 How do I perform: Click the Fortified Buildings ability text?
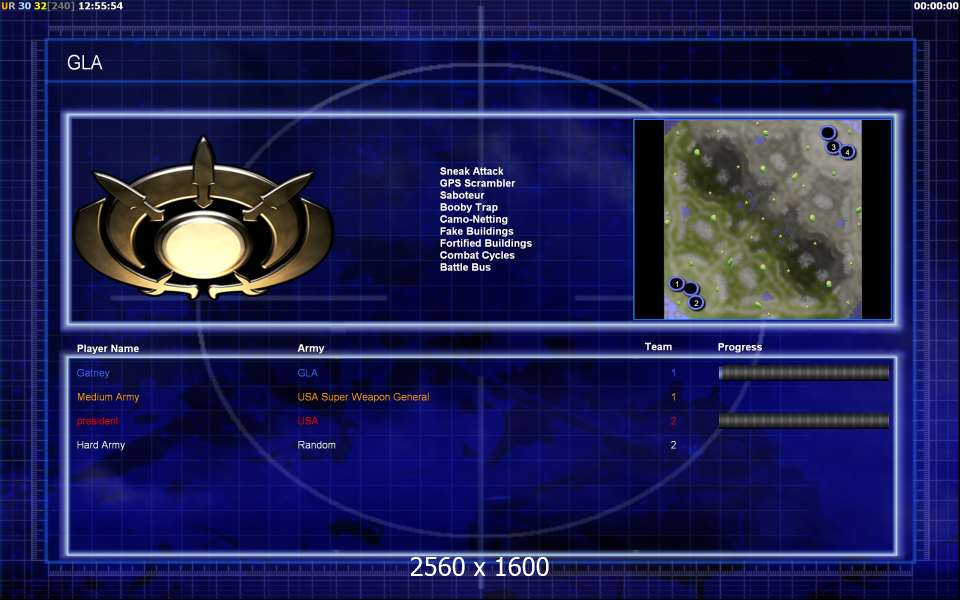click(486, 243)
